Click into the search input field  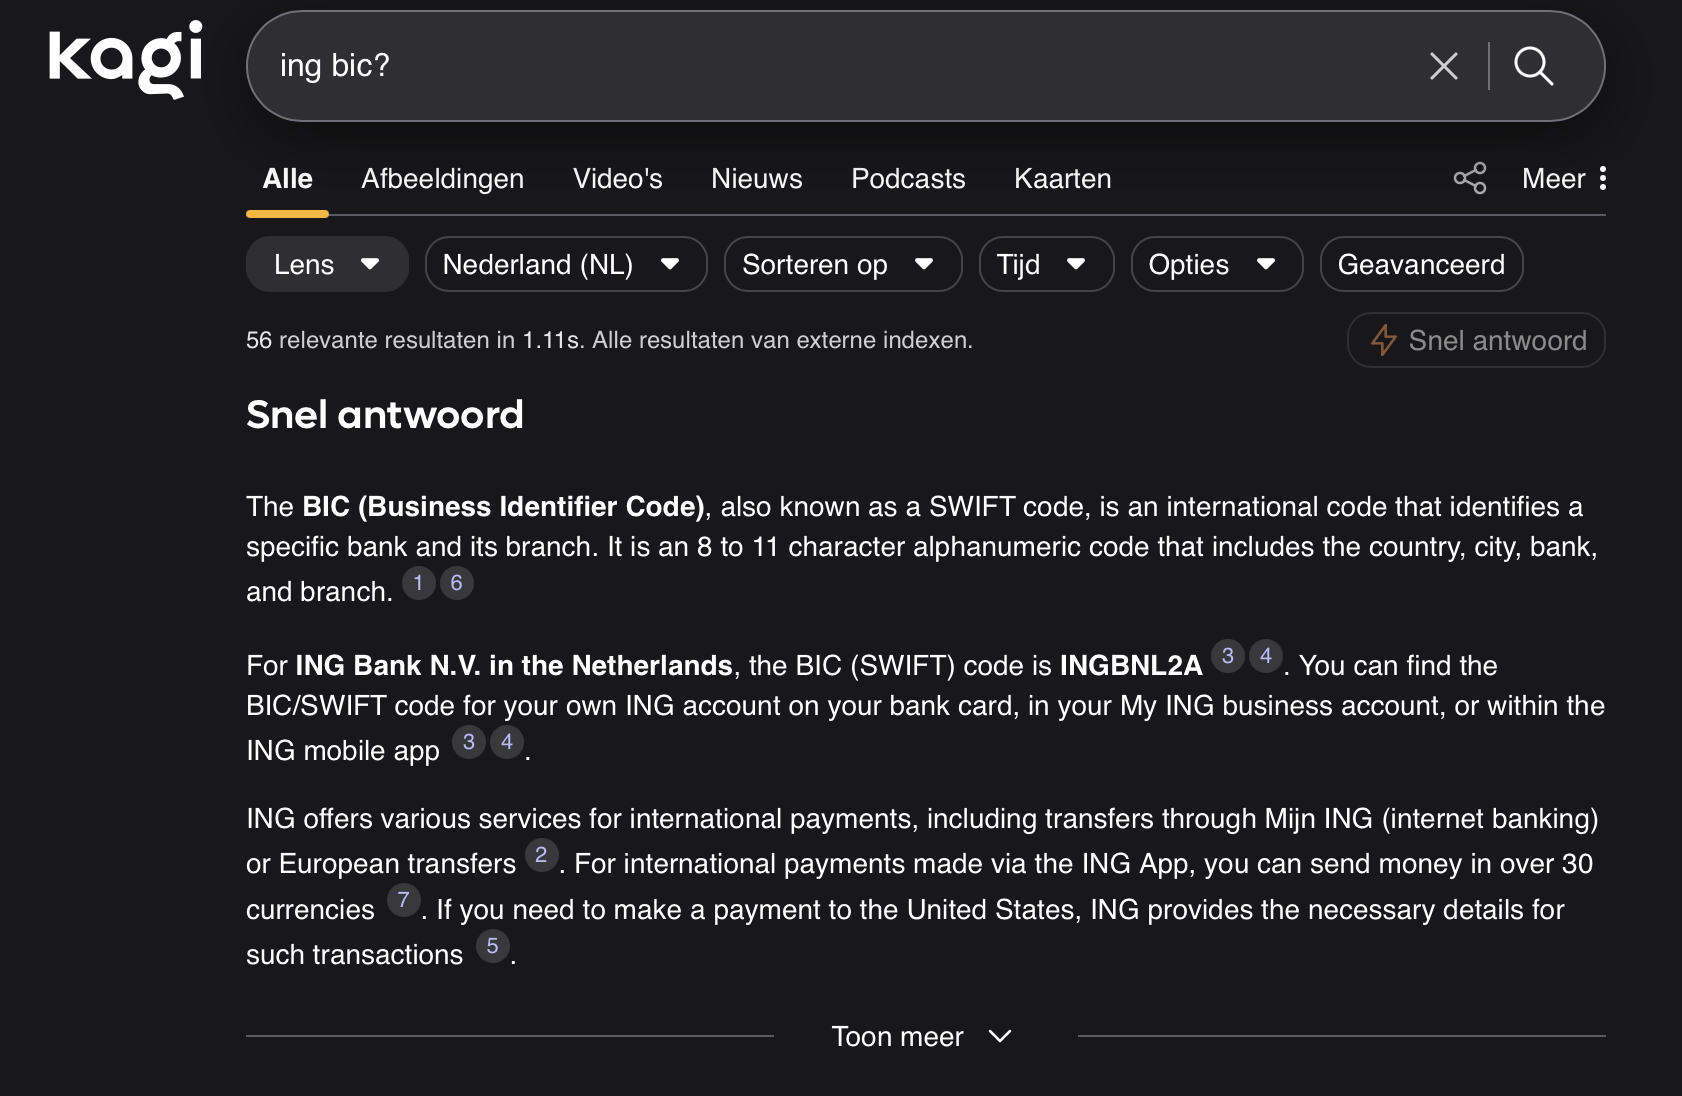[x=800, y=66]
